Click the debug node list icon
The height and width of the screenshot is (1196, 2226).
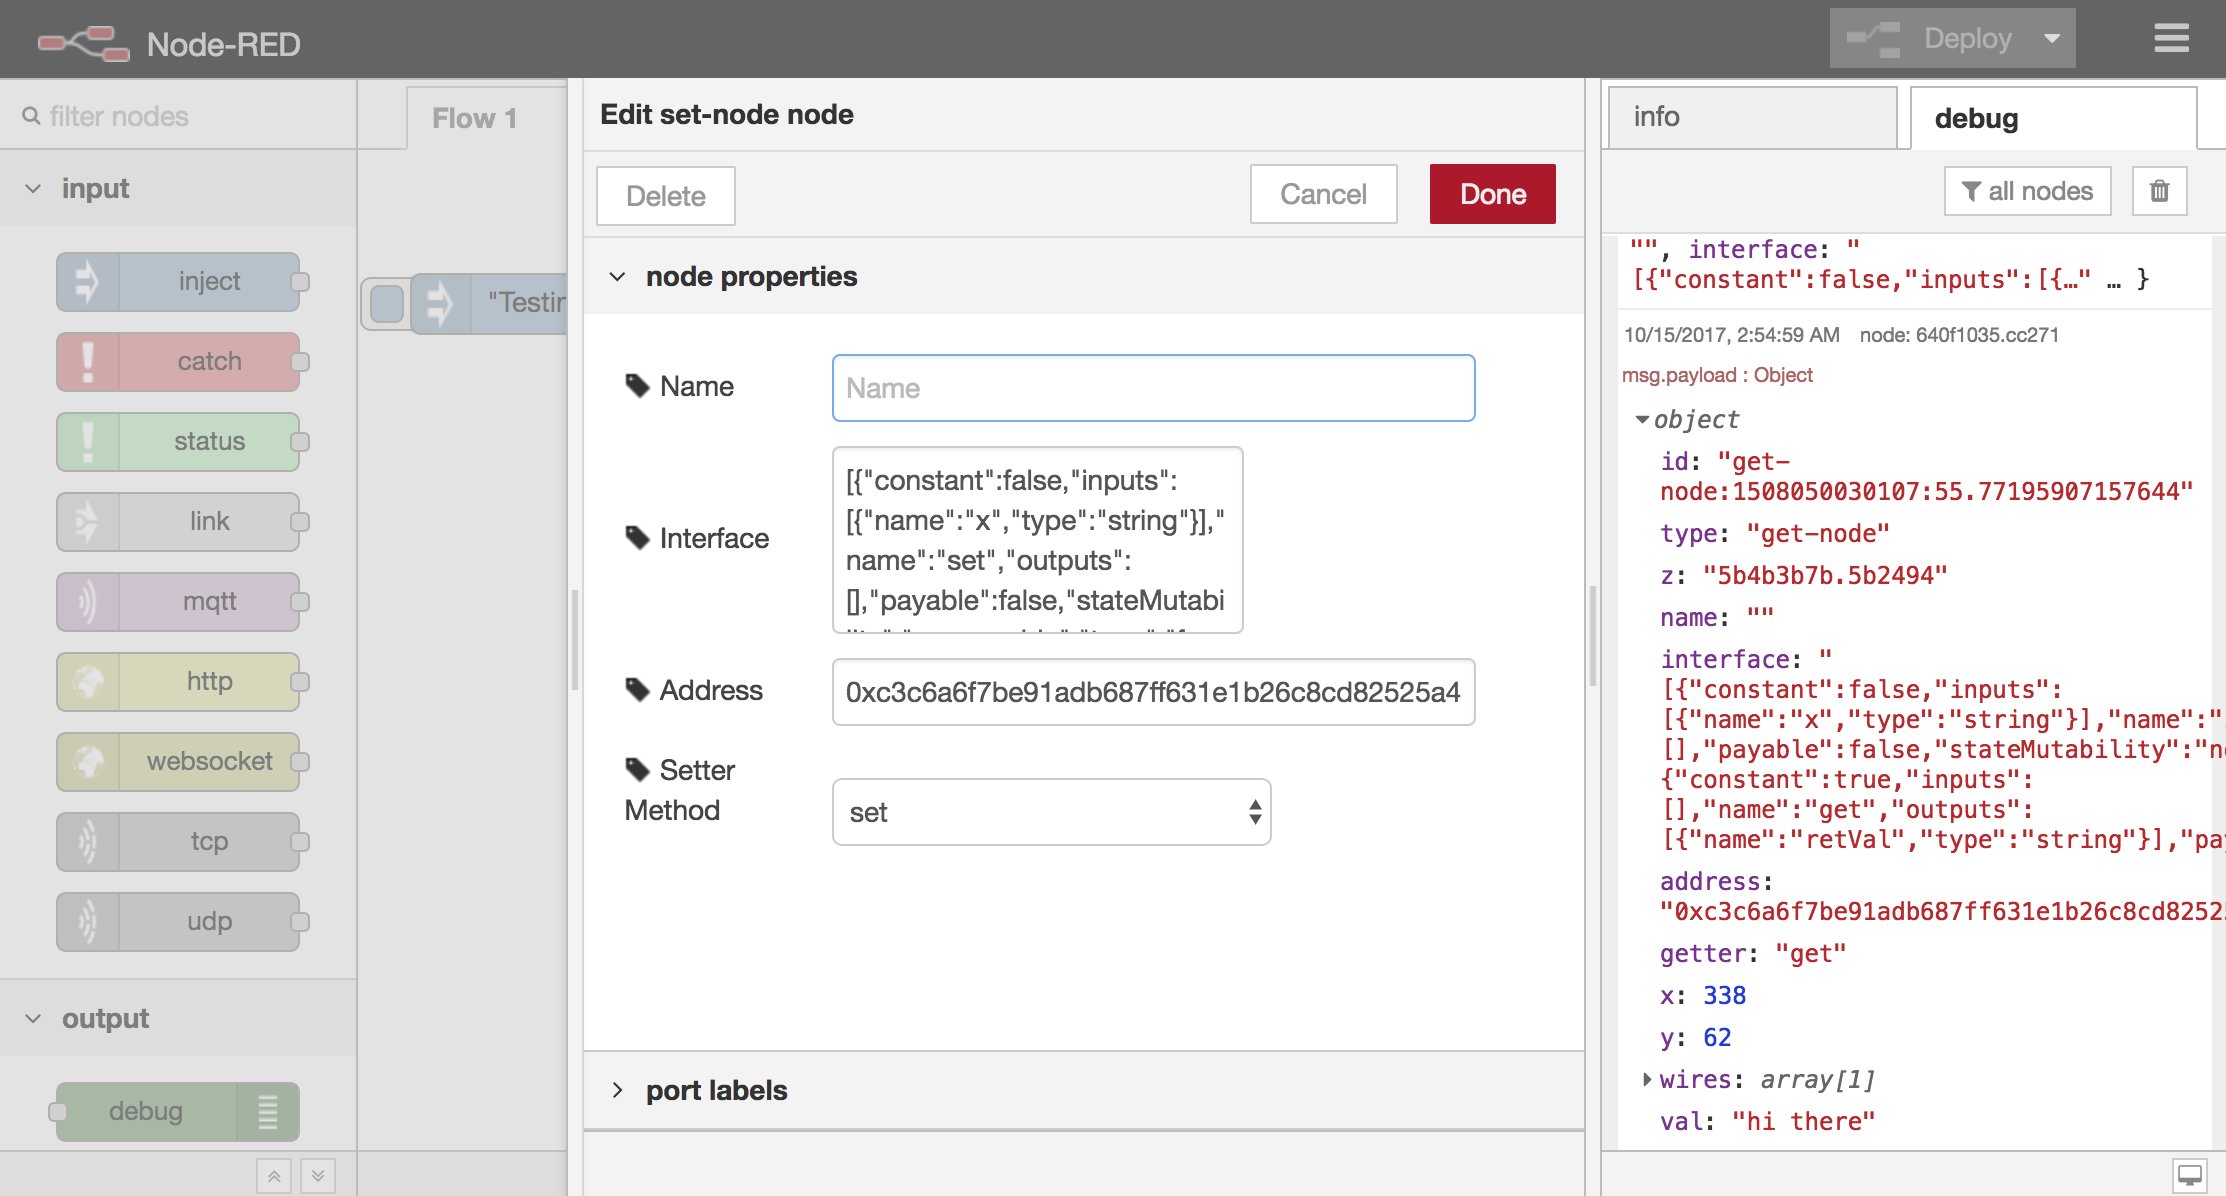point(267,1111)
